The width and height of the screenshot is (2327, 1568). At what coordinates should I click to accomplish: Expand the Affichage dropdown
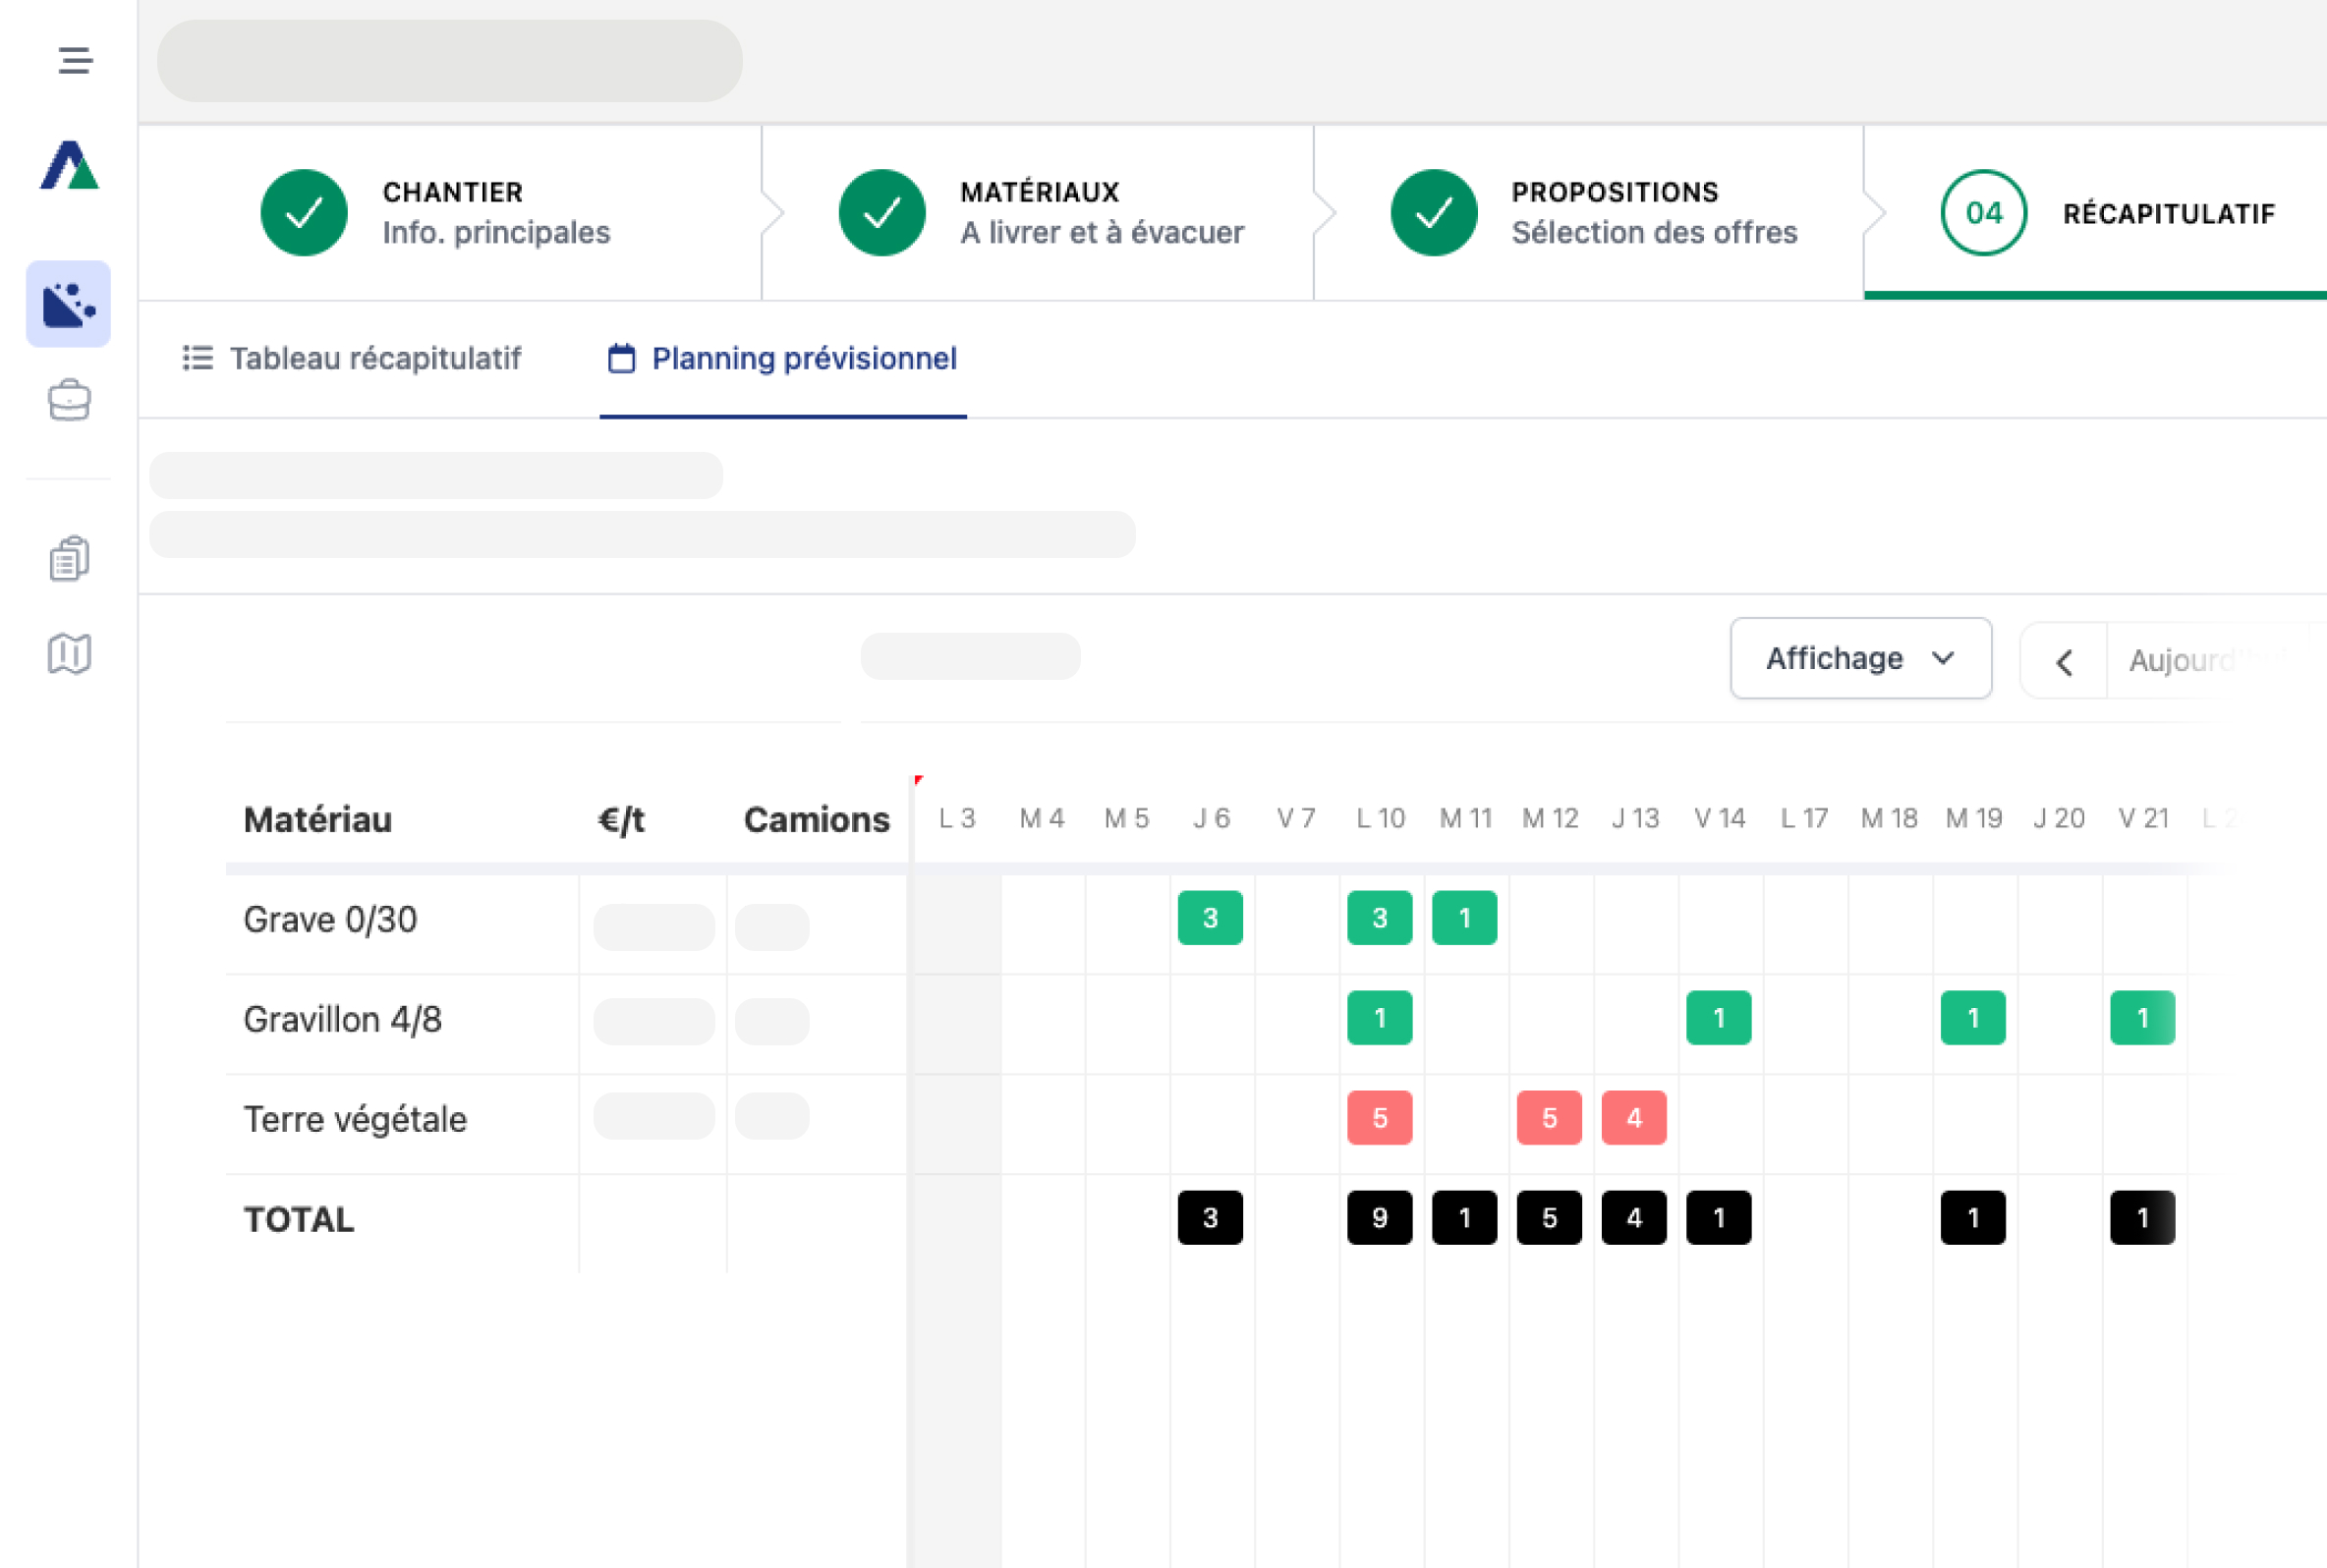1860,658
